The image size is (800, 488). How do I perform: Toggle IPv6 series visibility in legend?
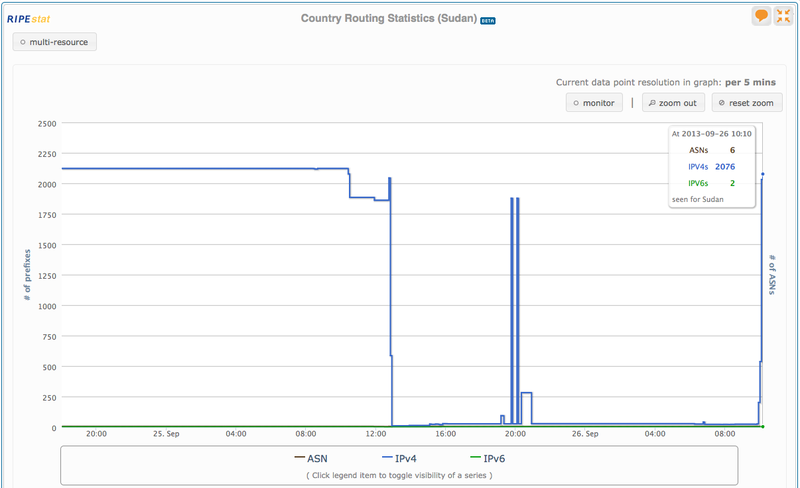click(x=494, y=458)
